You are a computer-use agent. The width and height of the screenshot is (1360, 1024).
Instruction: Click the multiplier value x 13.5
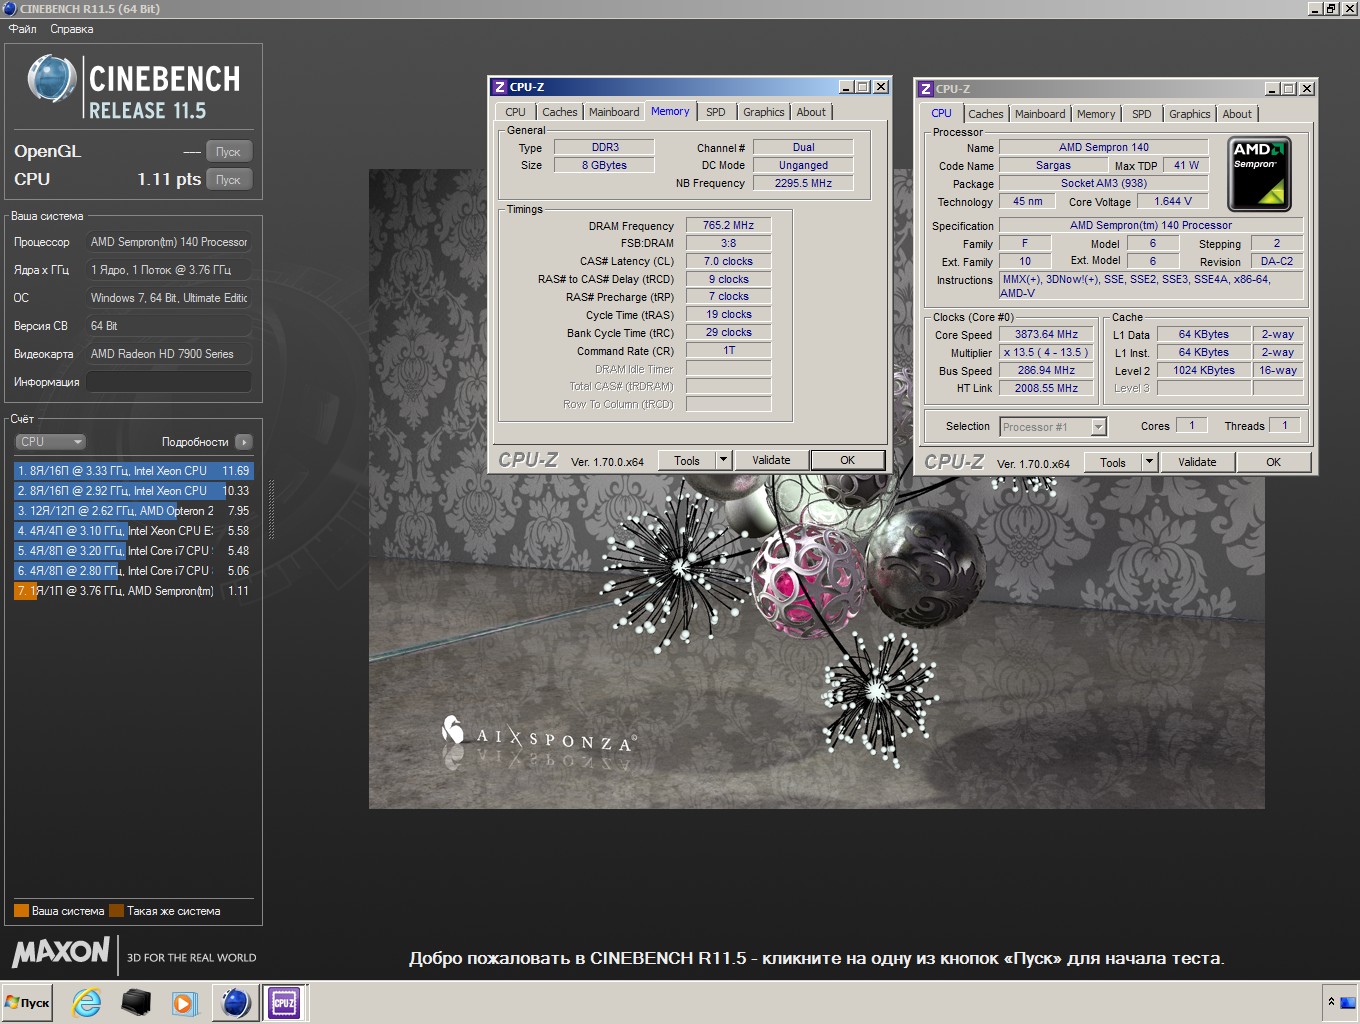[1046, 353]
